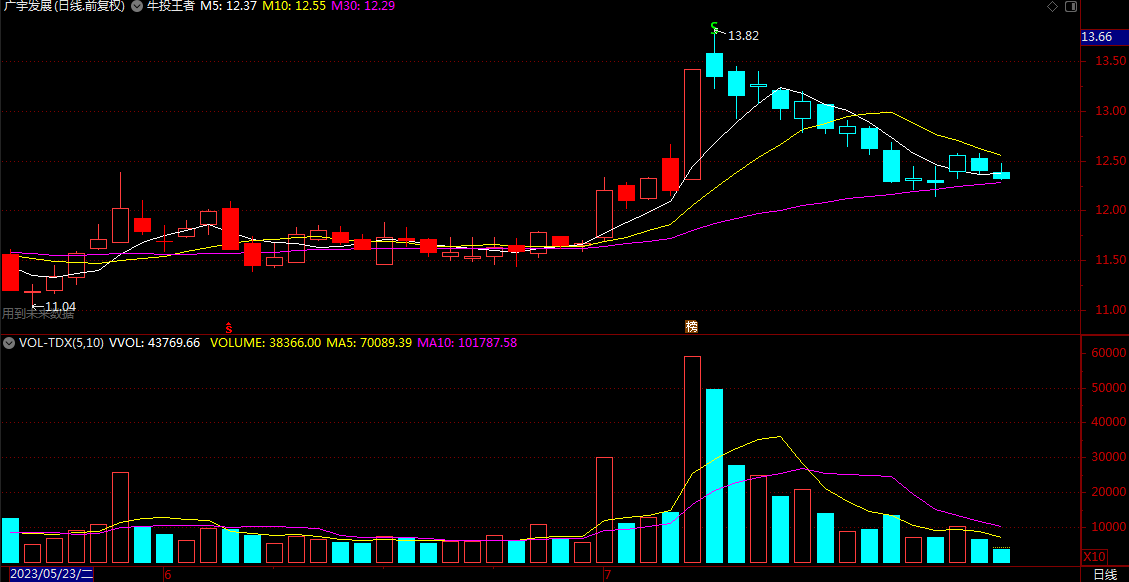
Task: Select the tallest red volume bar
Action: (692, 460)
